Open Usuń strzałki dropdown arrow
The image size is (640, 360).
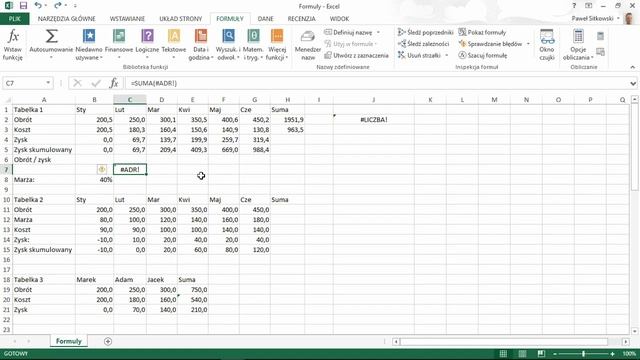click(446, 55)
